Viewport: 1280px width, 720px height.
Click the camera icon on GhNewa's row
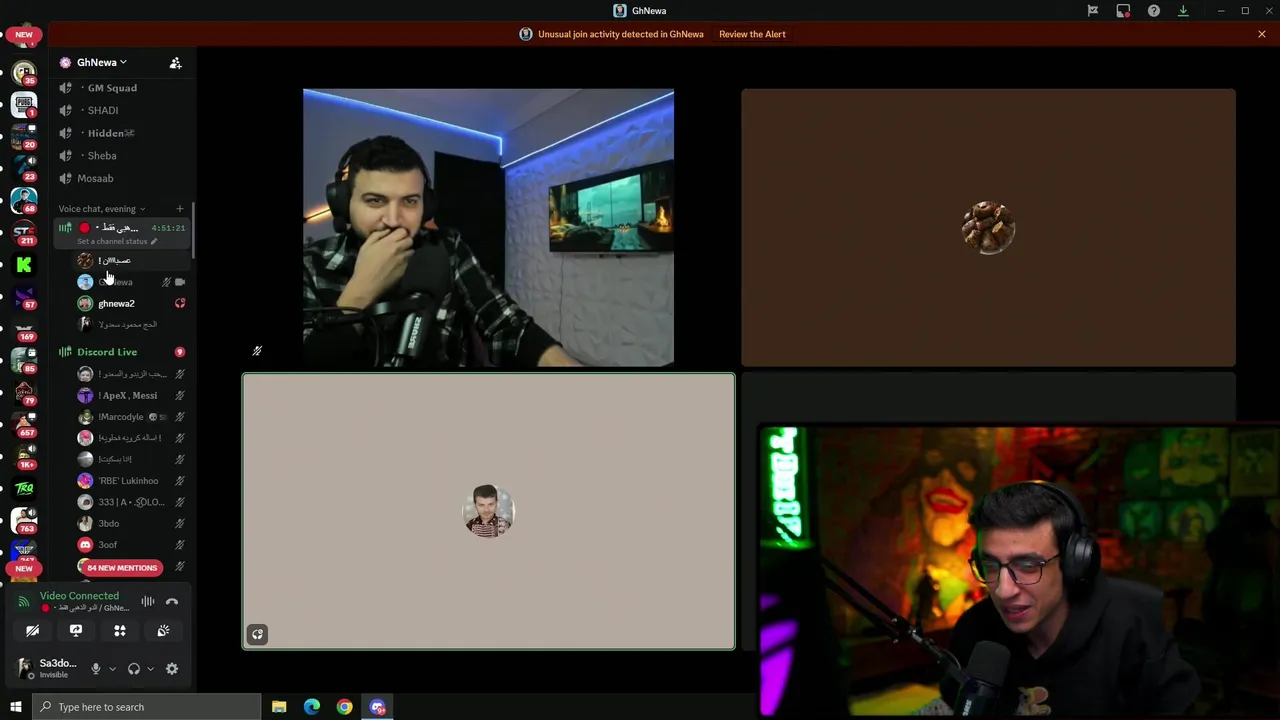[180, 282]
